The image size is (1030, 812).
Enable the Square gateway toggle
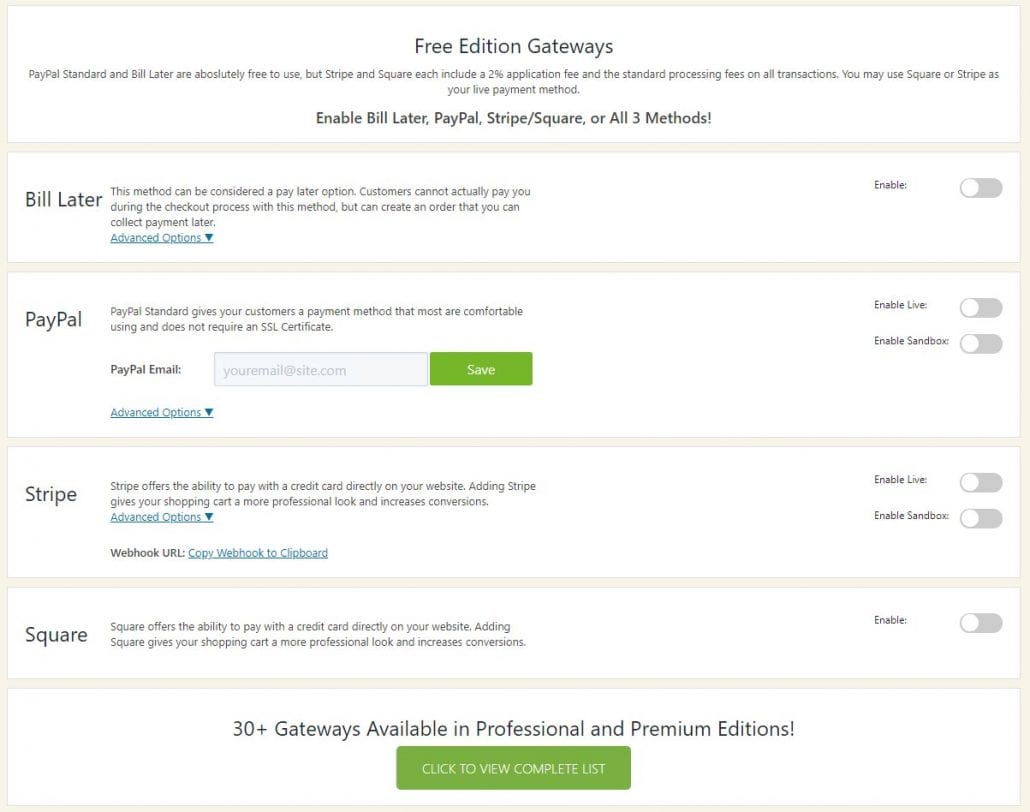coord(980,623)
